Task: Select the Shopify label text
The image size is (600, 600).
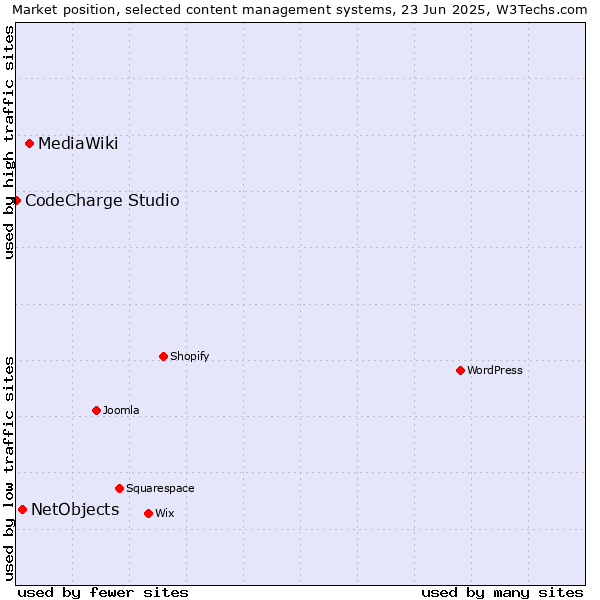Action: coord(189,356)
